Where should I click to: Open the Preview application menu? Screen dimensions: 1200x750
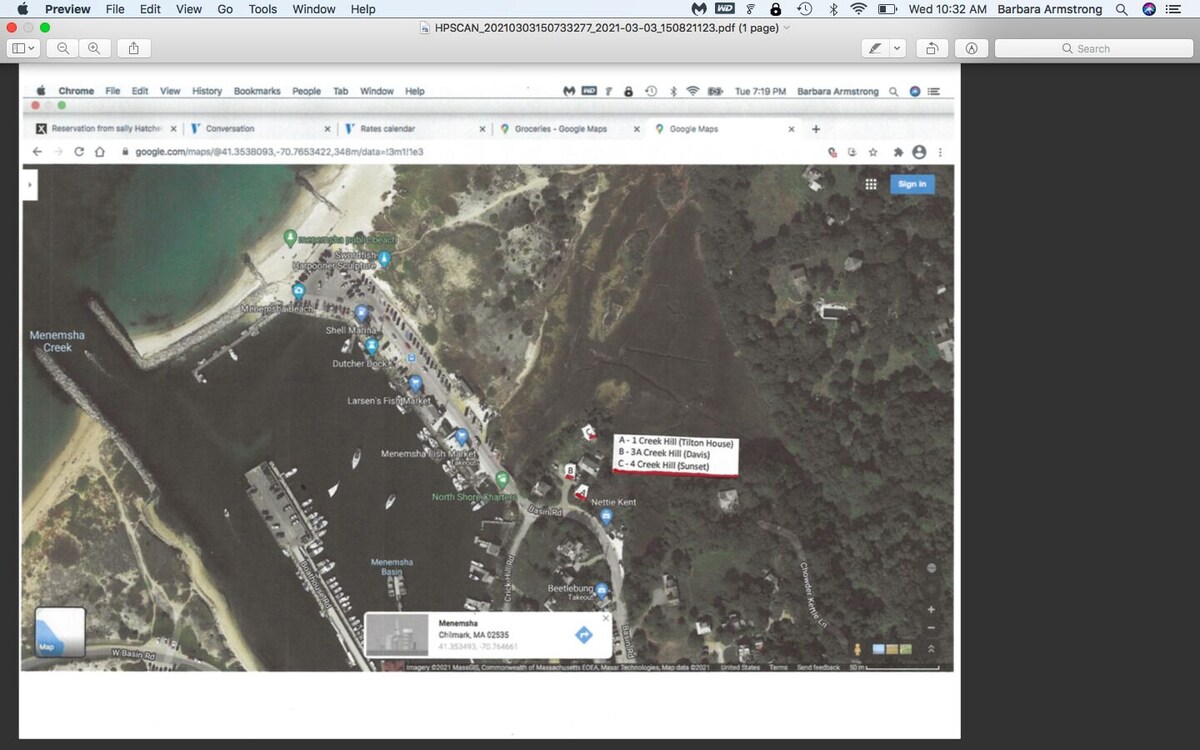pyautogui.click(x=67, y=9)
